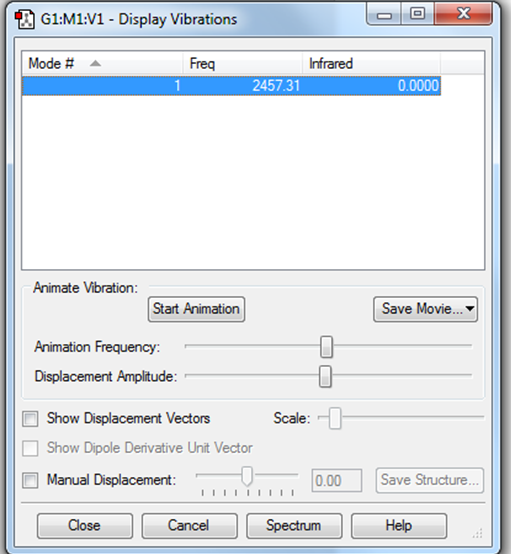This screenshot has width=511, height=554.
Task: Click the Show Dipole Derivative Unit Vector checkbox
Action: (x=30, y=448)
